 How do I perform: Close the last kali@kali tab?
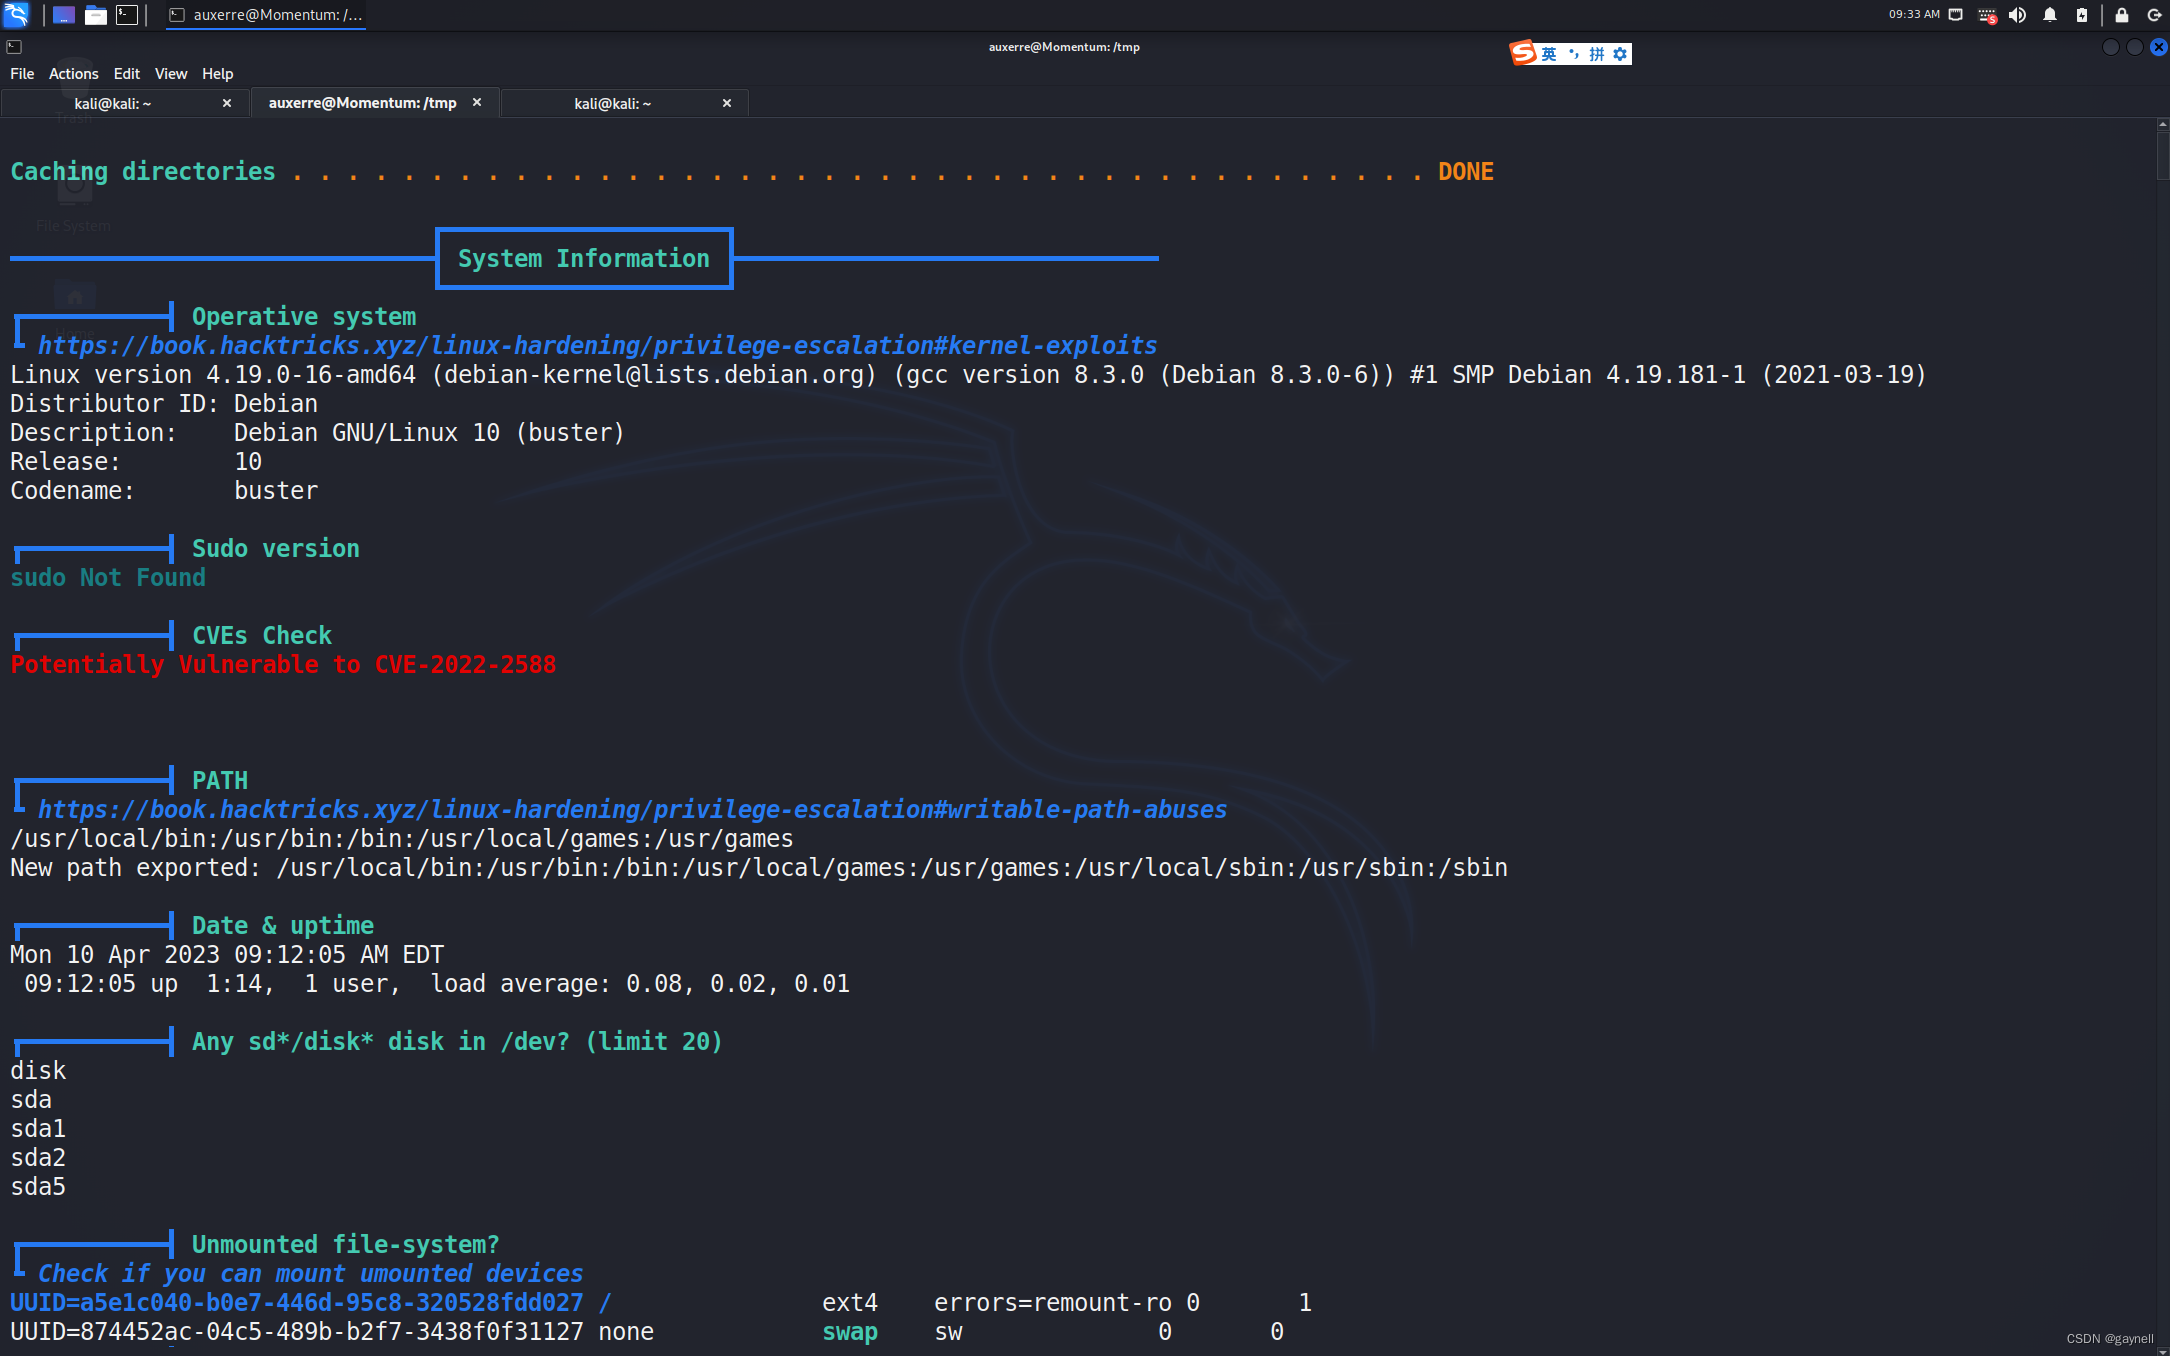[x=727, y=104]
